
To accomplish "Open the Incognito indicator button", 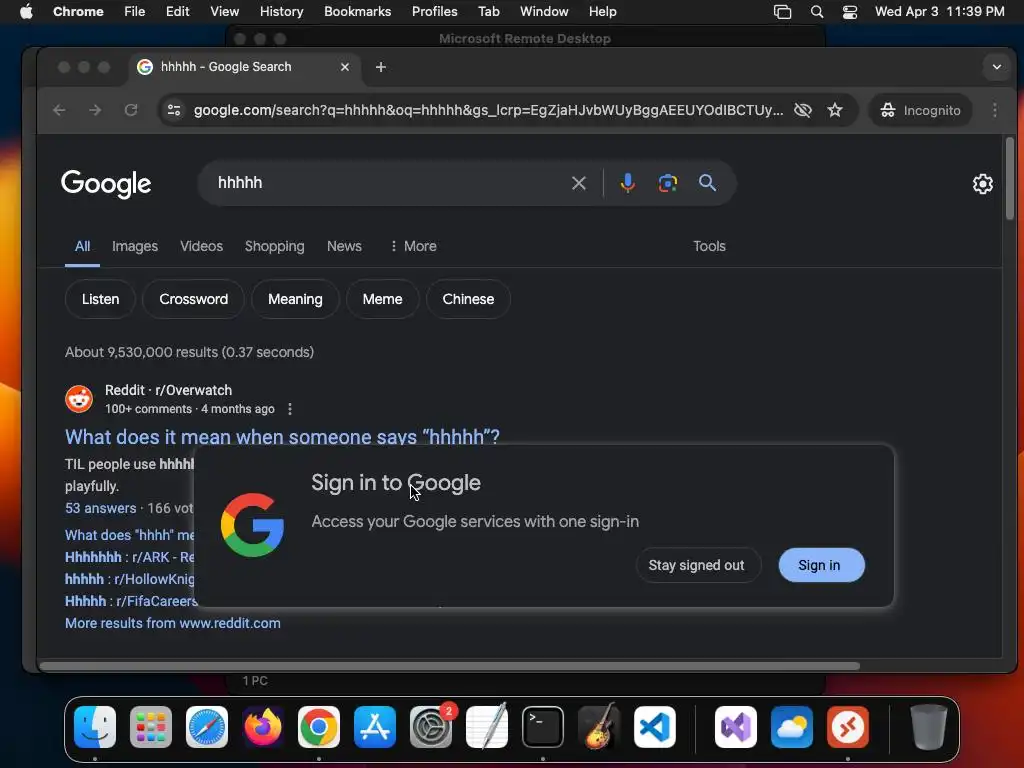I will (920, 110).
